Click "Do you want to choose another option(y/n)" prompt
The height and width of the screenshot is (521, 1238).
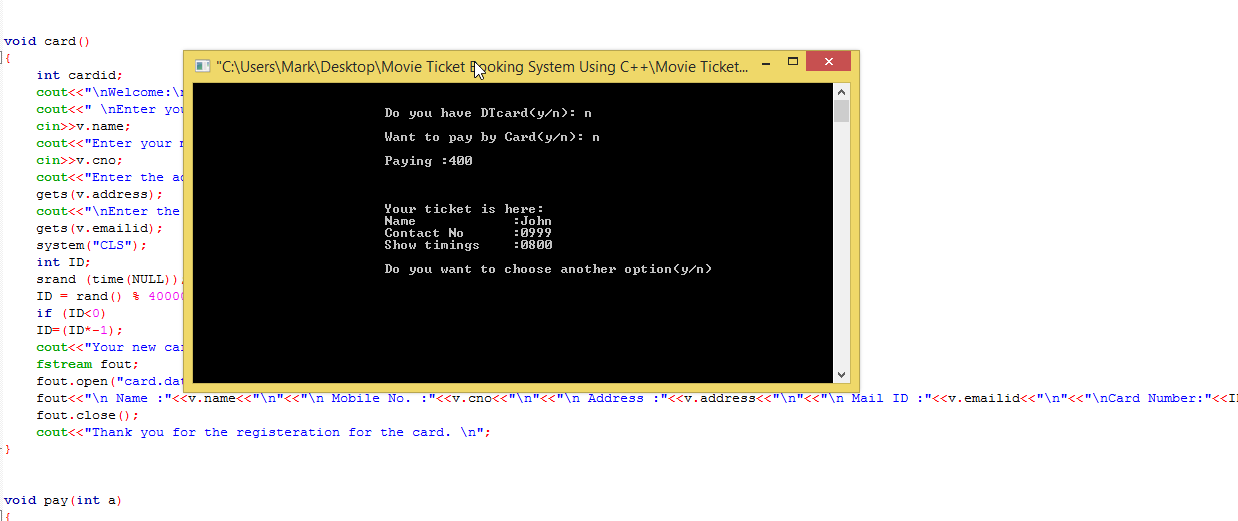click(548, 269)
